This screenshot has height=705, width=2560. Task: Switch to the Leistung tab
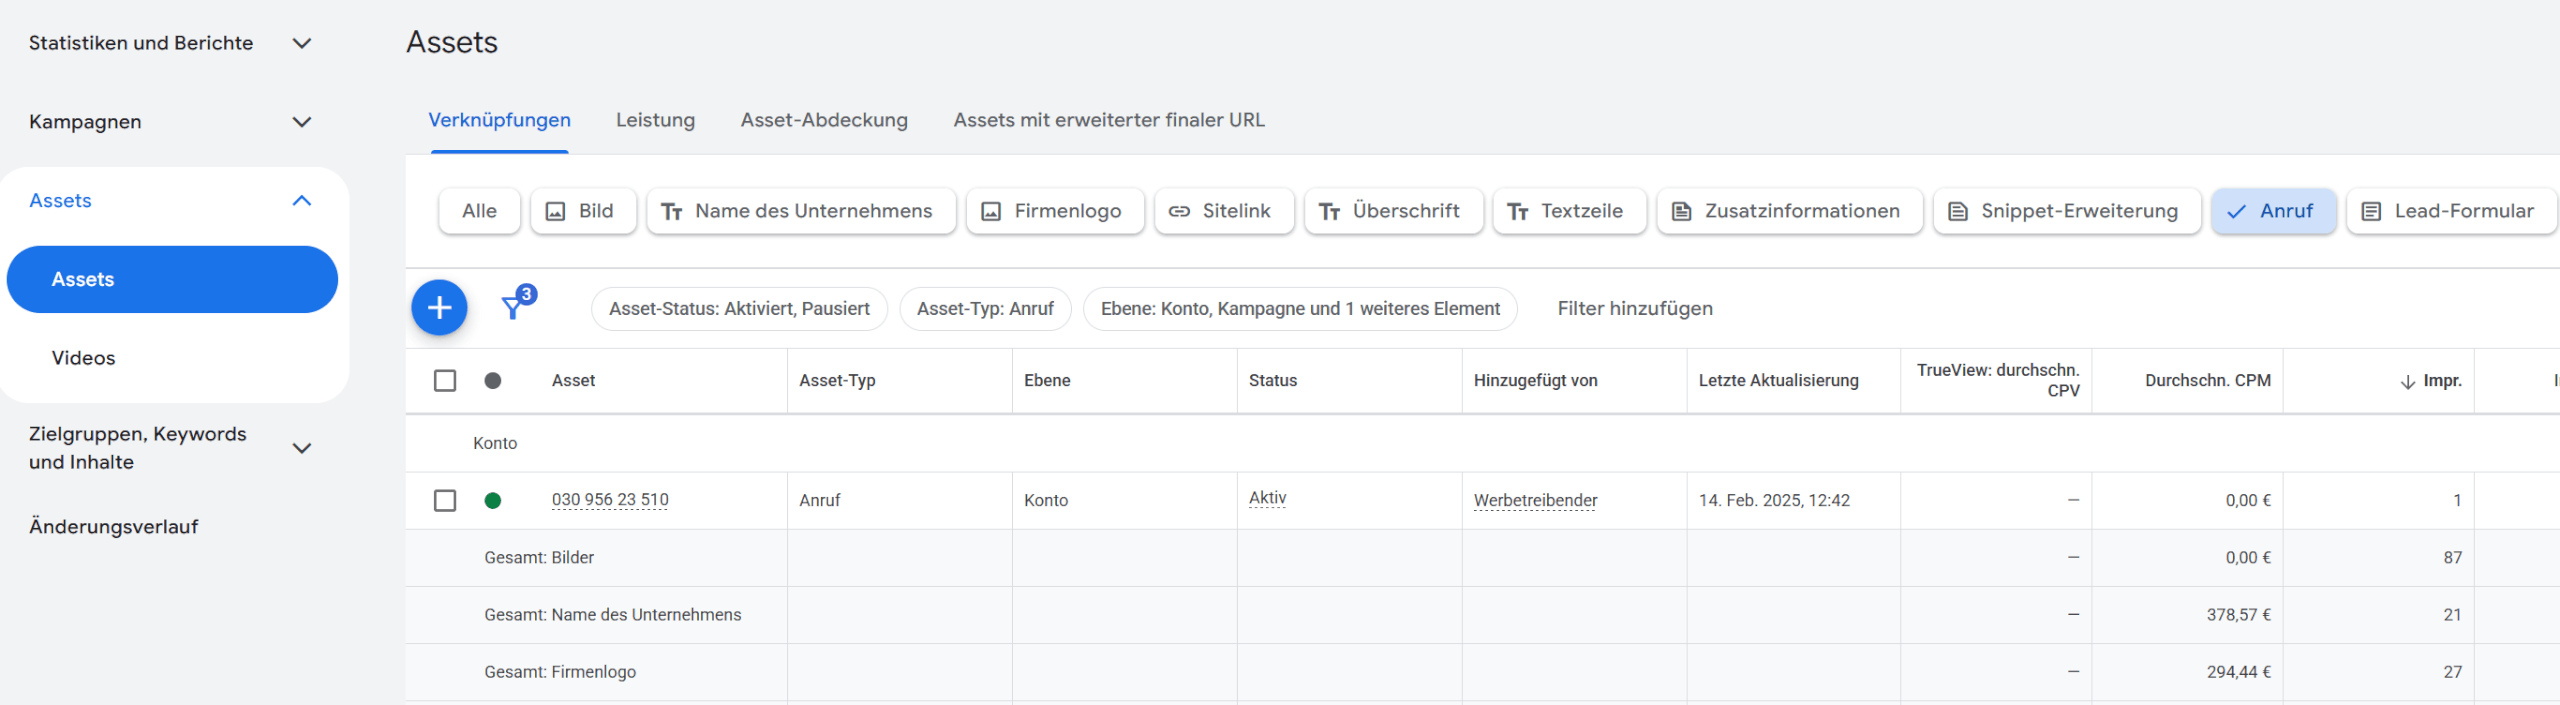click(655, 120)
